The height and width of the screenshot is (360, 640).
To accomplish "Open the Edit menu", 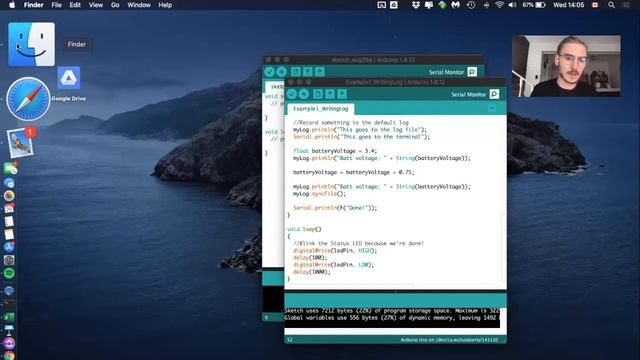I will (75, 5).
